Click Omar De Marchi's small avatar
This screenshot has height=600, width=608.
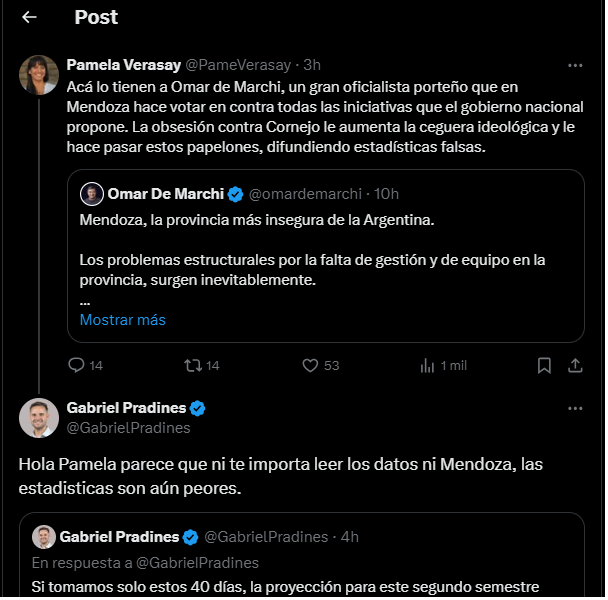coord(92,193)
